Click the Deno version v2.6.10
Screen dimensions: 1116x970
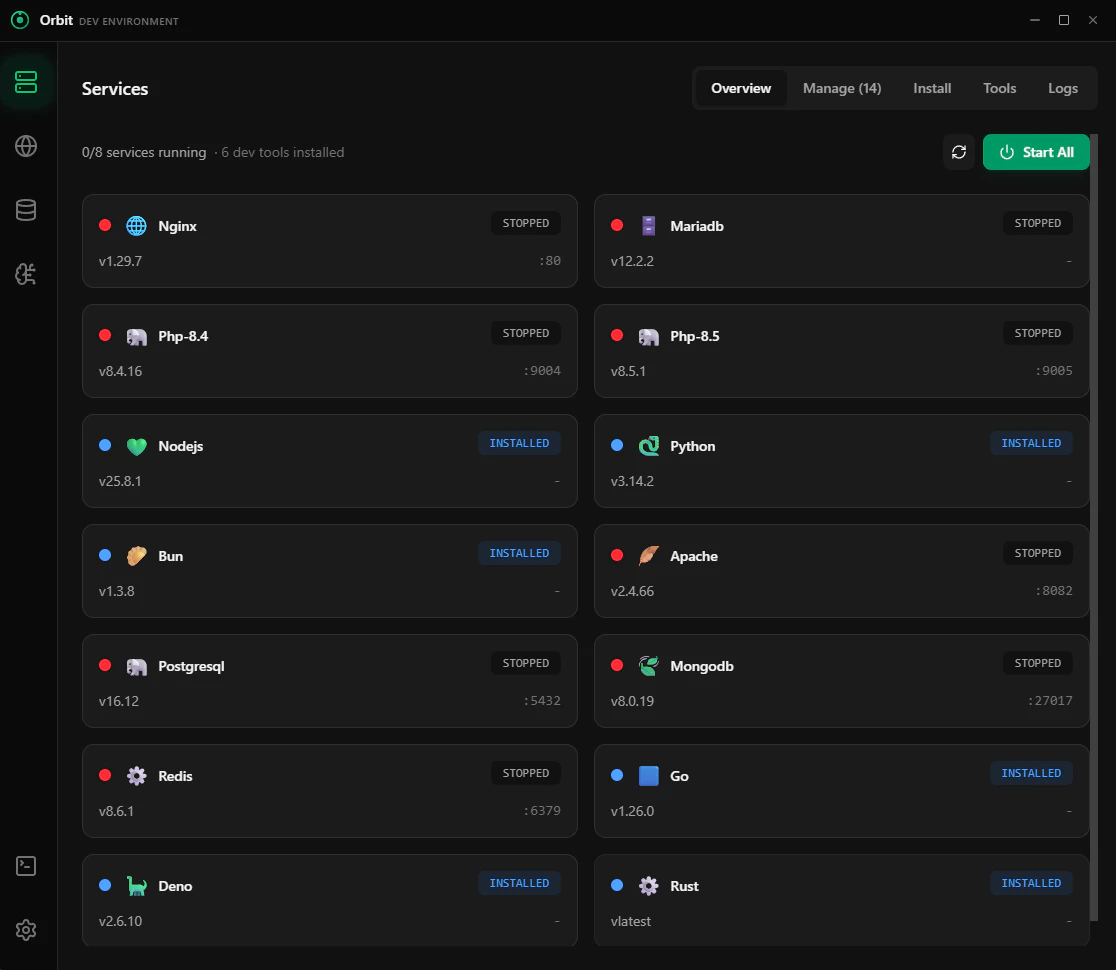click(x=120, y=921)
